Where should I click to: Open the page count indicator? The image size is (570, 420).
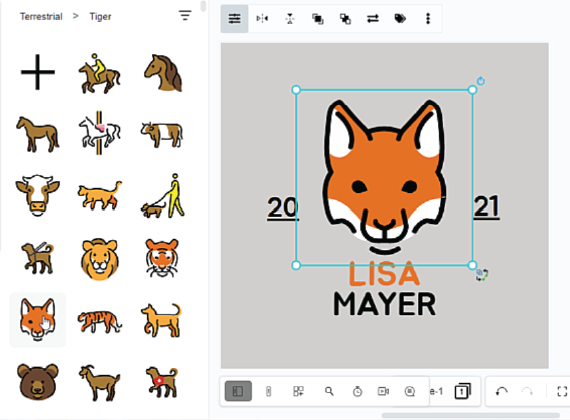click(462, 391)
